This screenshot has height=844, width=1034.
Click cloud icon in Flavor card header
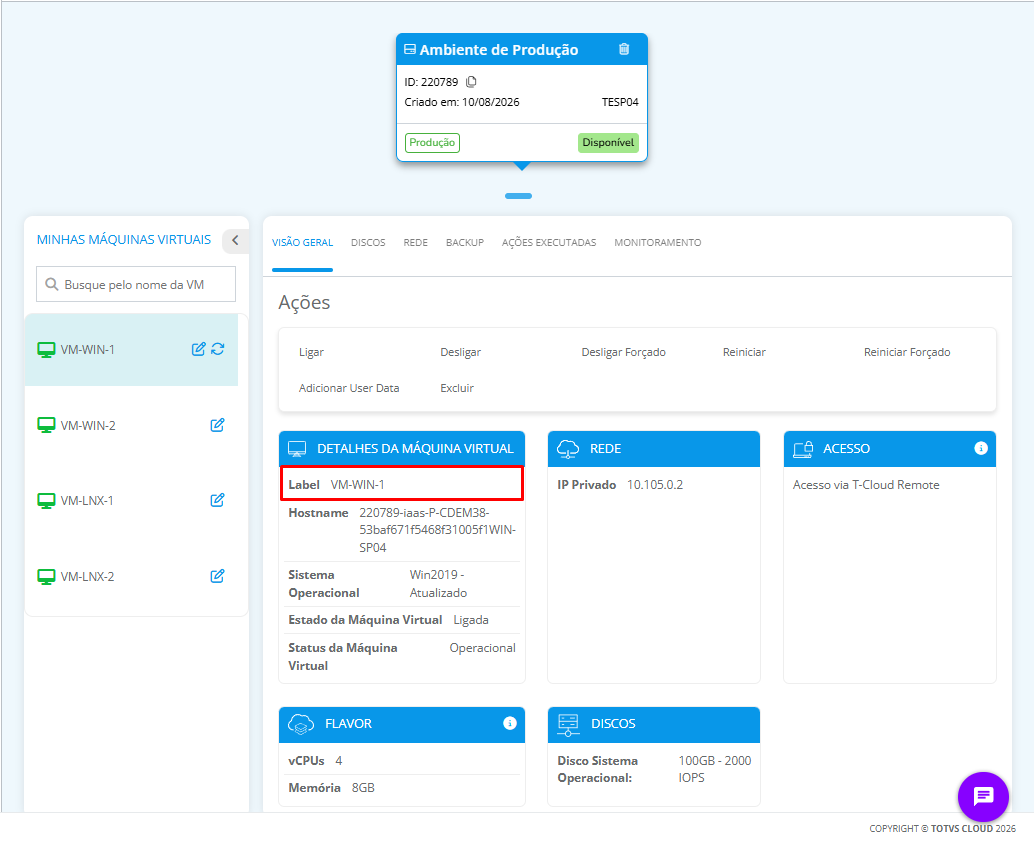[x=301, y=724]
